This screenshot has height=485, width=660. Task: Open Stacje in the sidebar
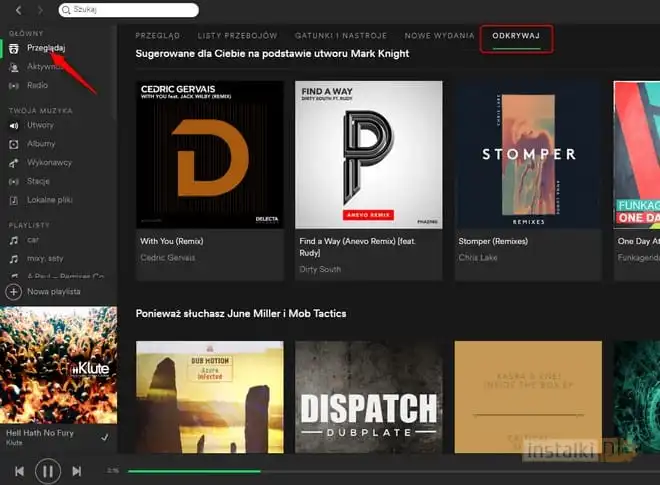pos(38,181)
